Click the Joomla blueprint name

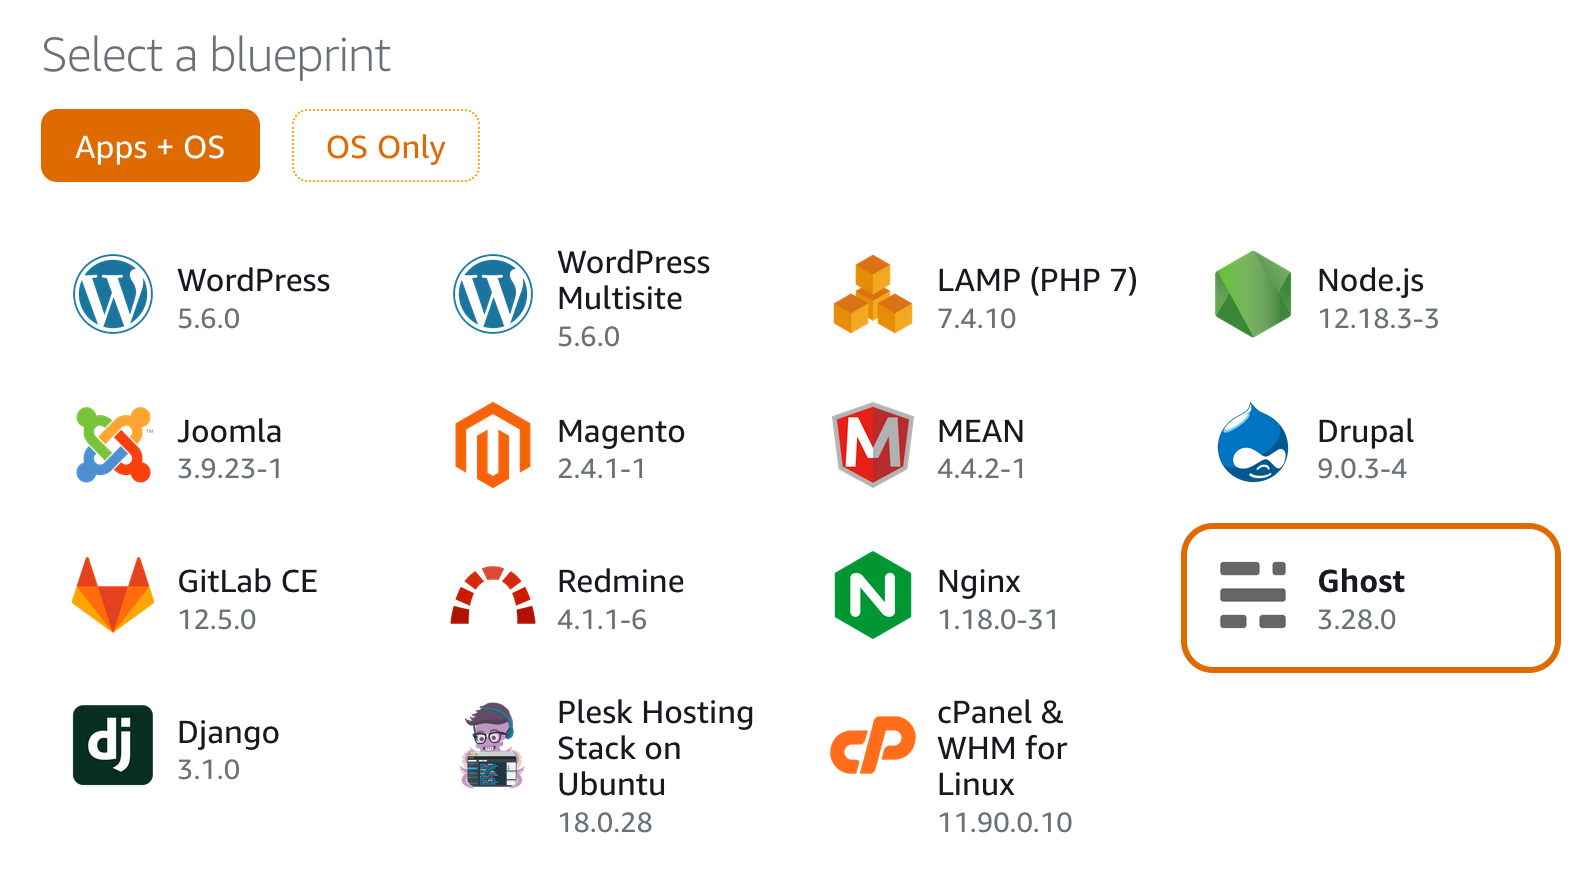point(230,431)
